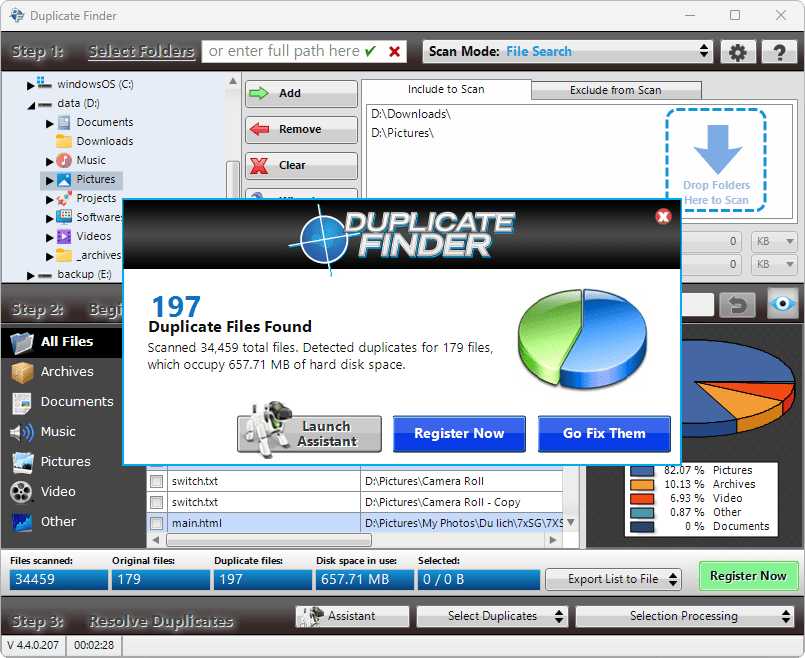Click the blue Register Now popup button
The height and width of the screenshot is (658, 805).
pos(459,434)
